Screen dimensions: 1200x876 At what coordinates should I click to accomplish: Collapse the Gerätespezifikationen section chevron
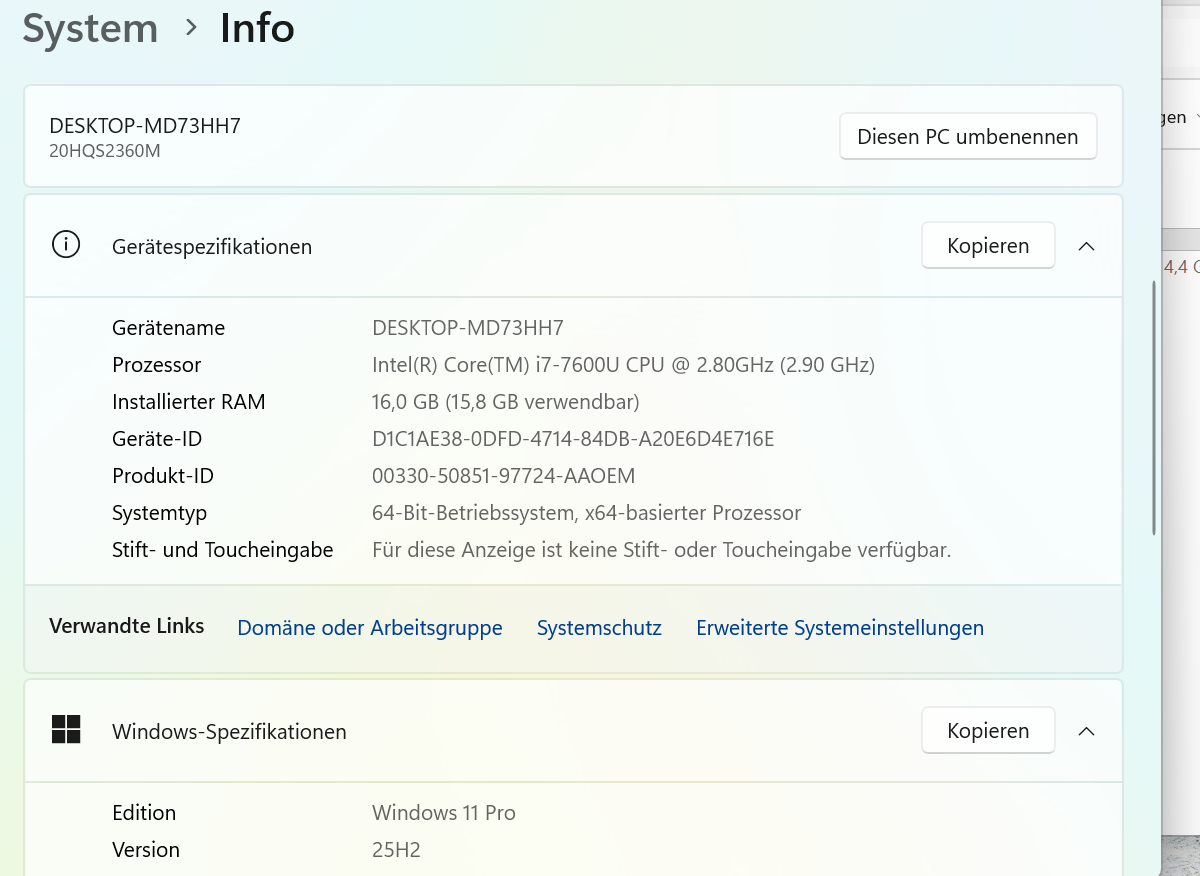click(1086, 246)
